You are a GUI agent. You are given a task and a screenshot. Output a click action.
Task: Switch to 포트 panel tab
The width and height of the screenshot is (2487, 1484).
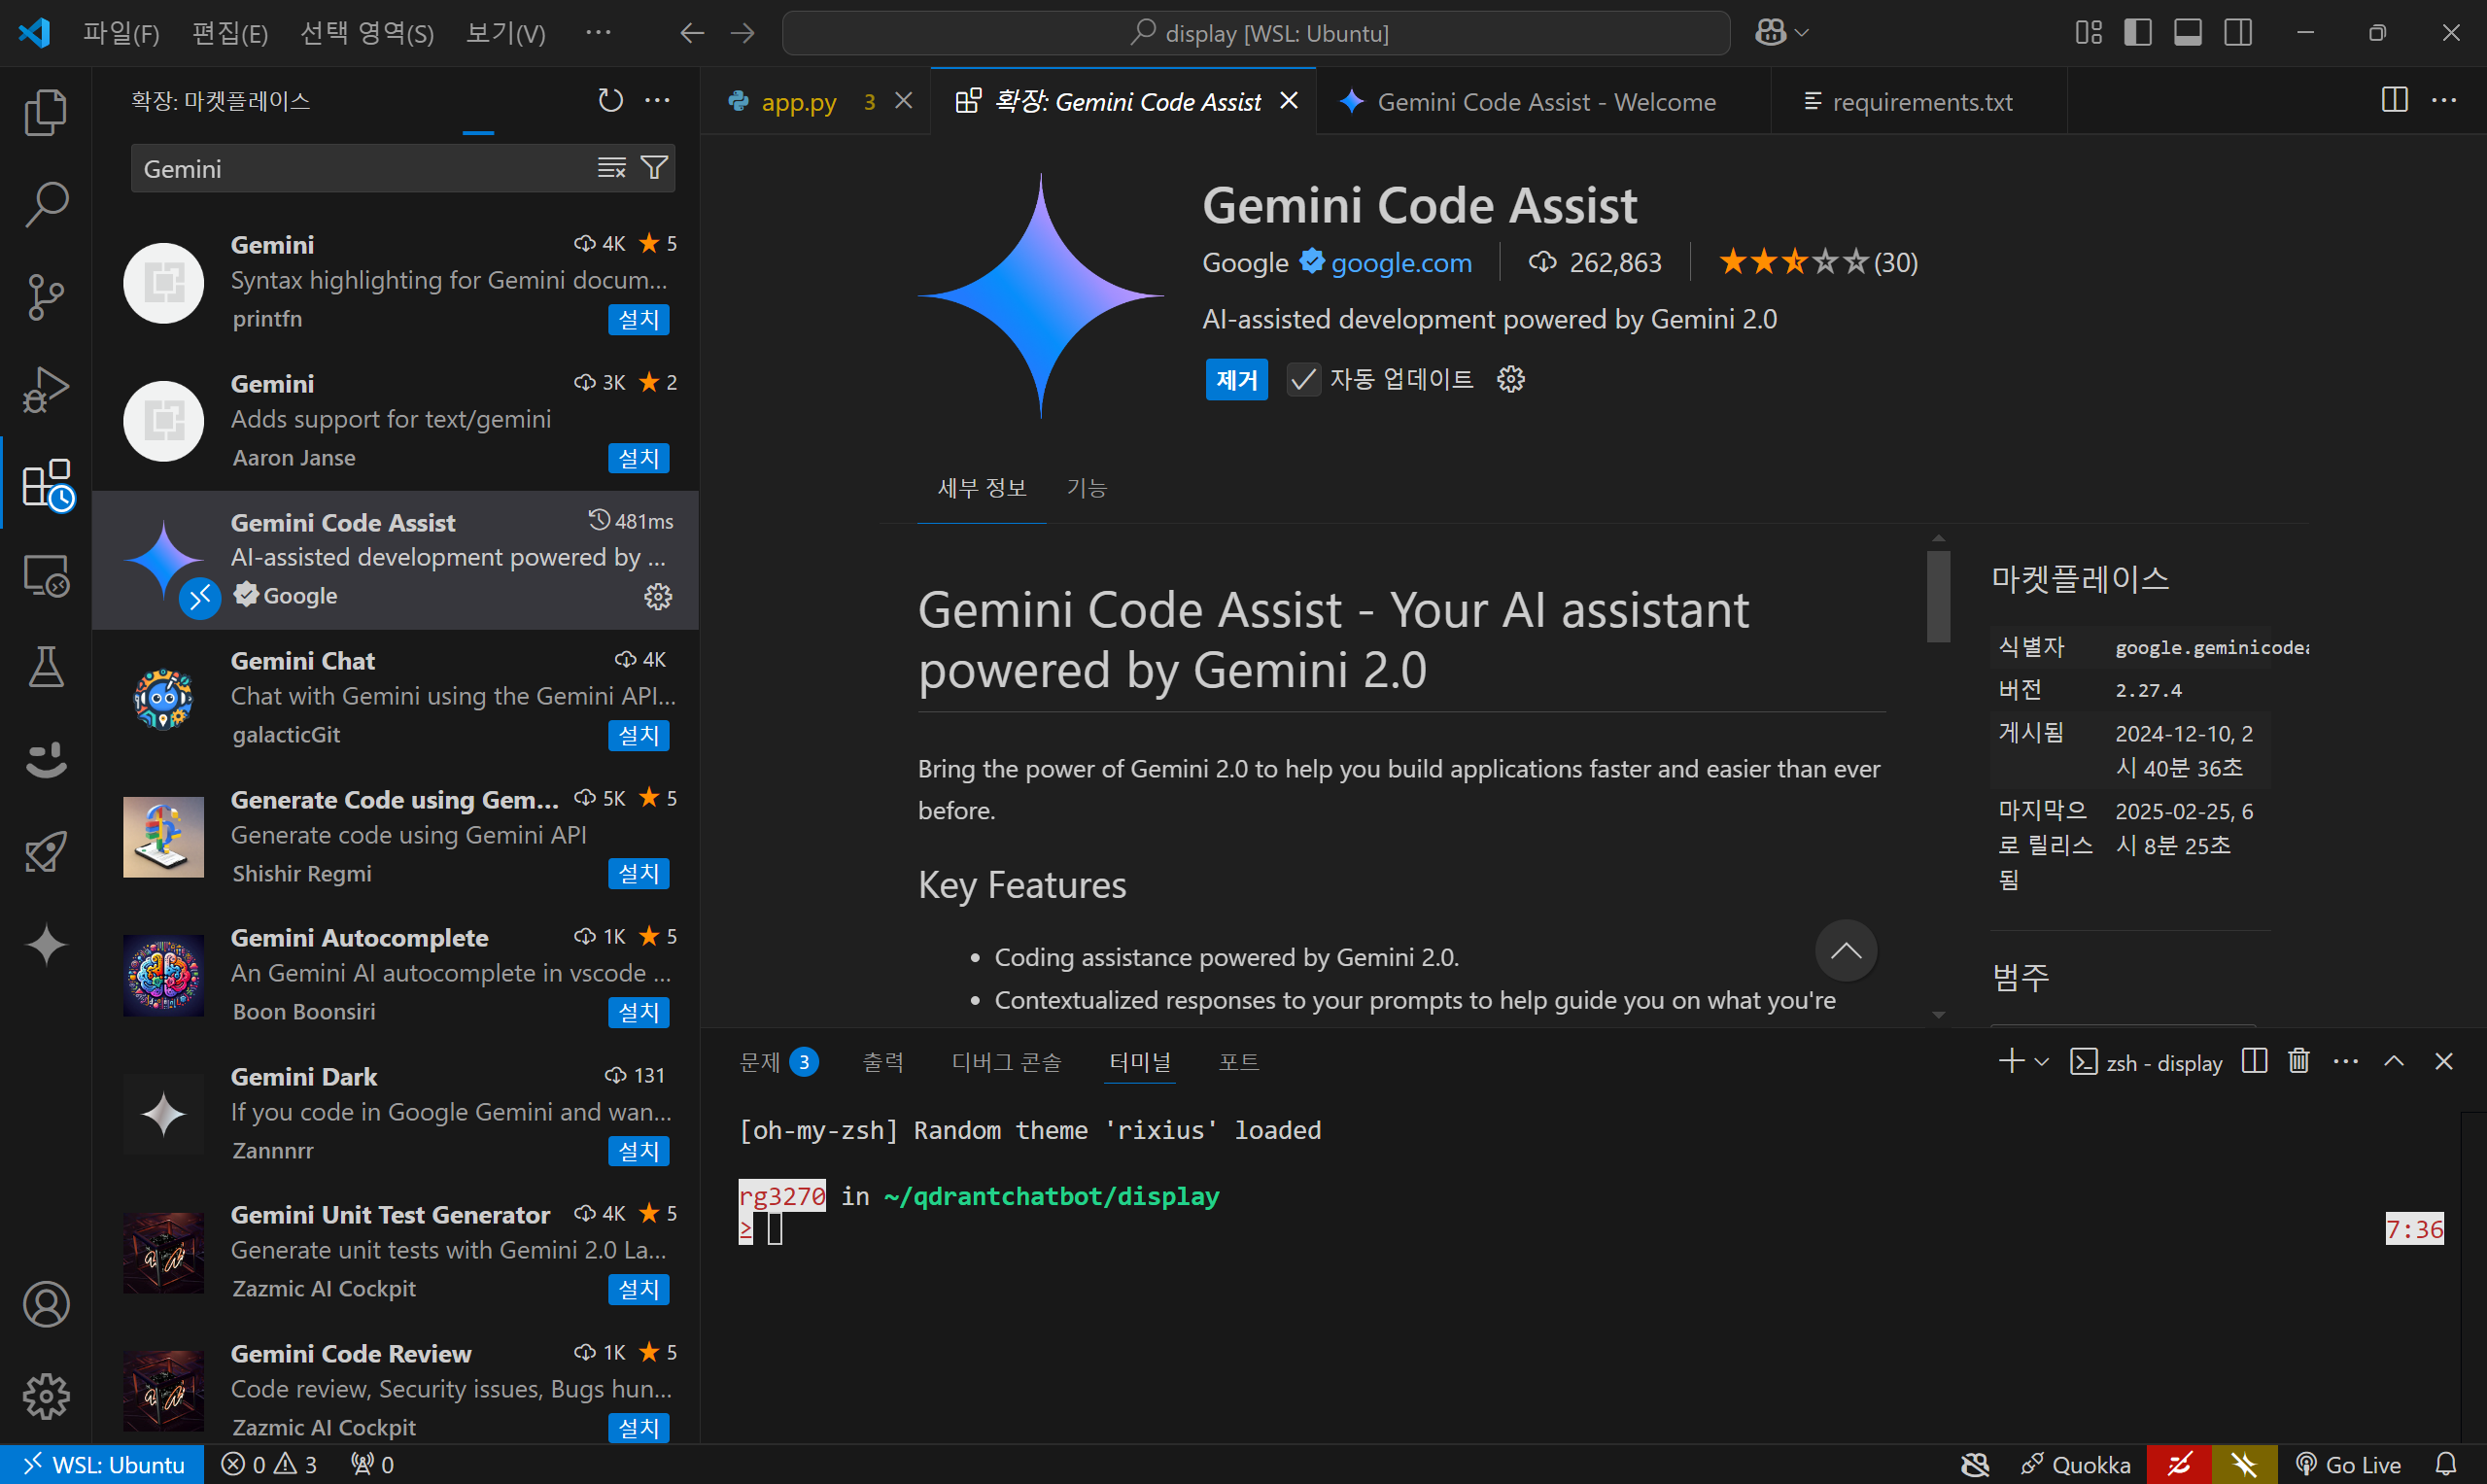pyautogui.click(x=1239, y=1062)
